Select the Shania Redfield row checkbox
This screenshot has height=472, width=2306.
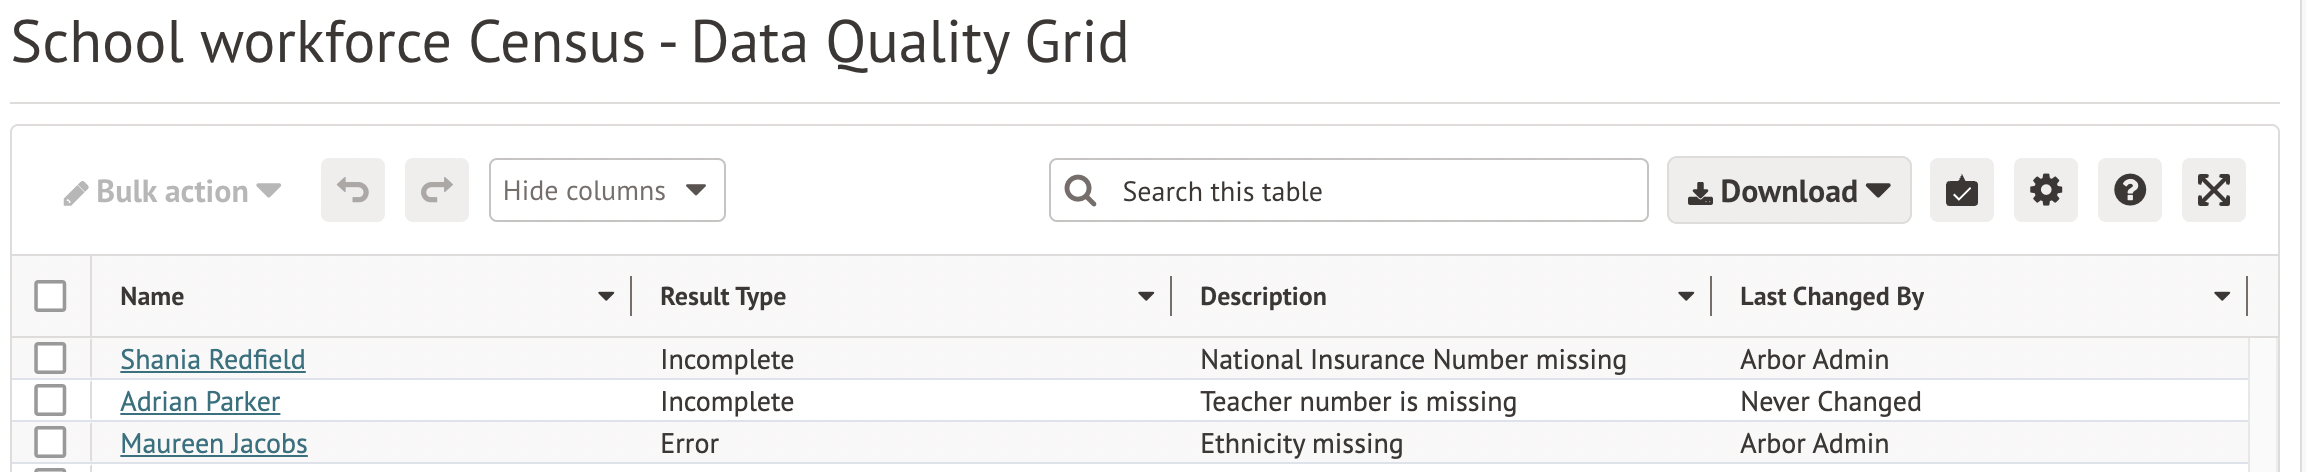click(50, 358)
